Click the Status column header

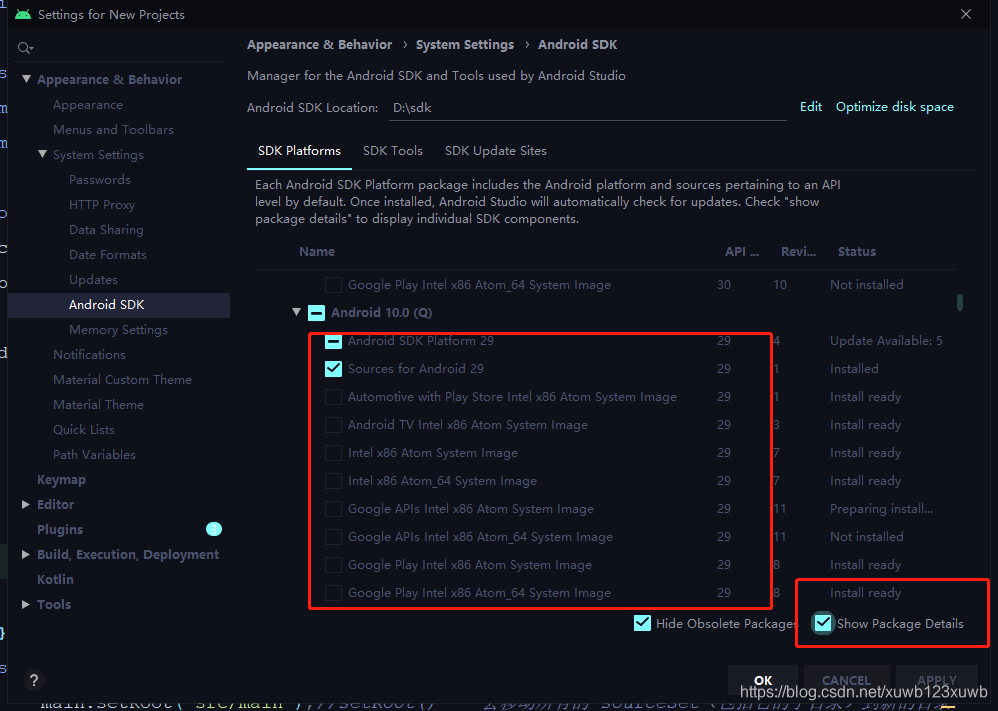[x=857, y=251]
